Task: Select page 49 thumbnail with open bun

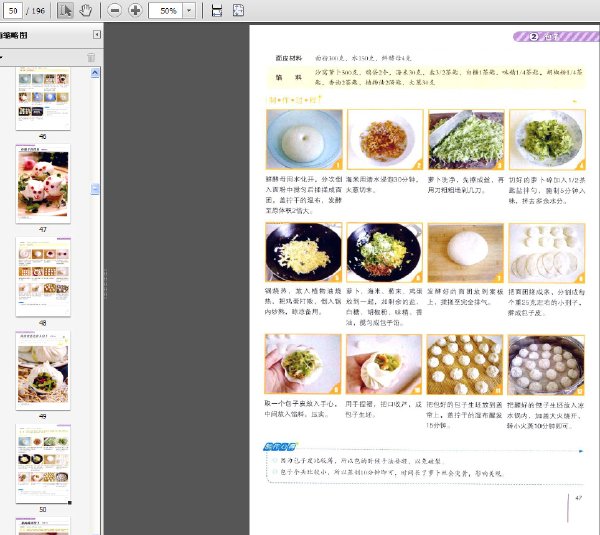Action: 43,370
